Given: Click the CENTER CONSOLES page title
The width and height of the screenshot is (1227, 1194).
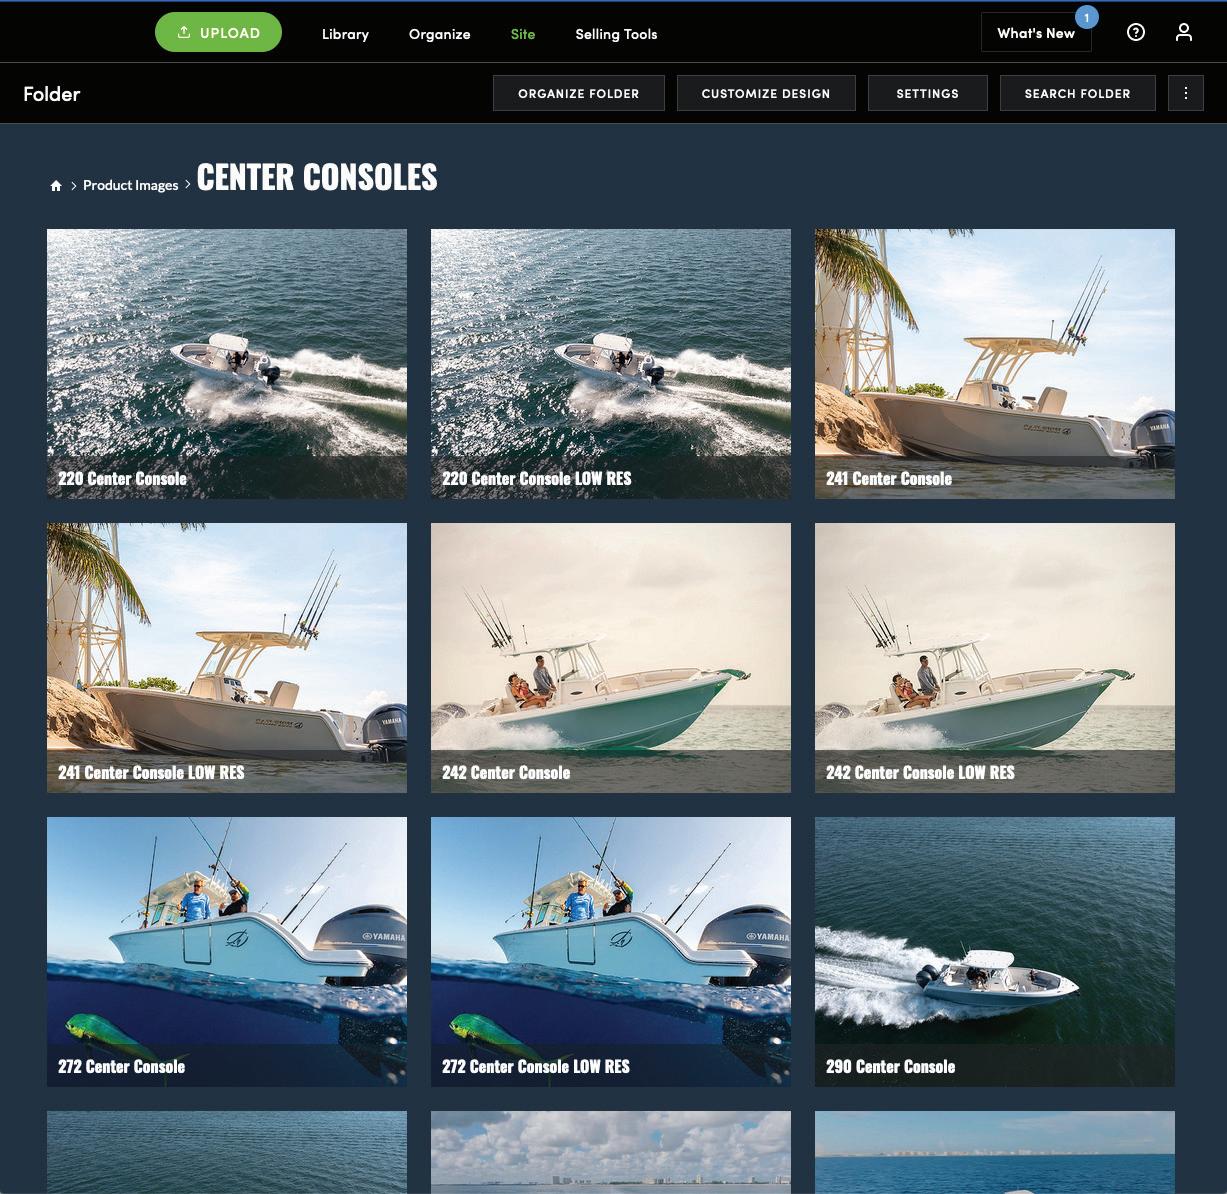Looking at the screenshot, I should (x=317, y=178).
